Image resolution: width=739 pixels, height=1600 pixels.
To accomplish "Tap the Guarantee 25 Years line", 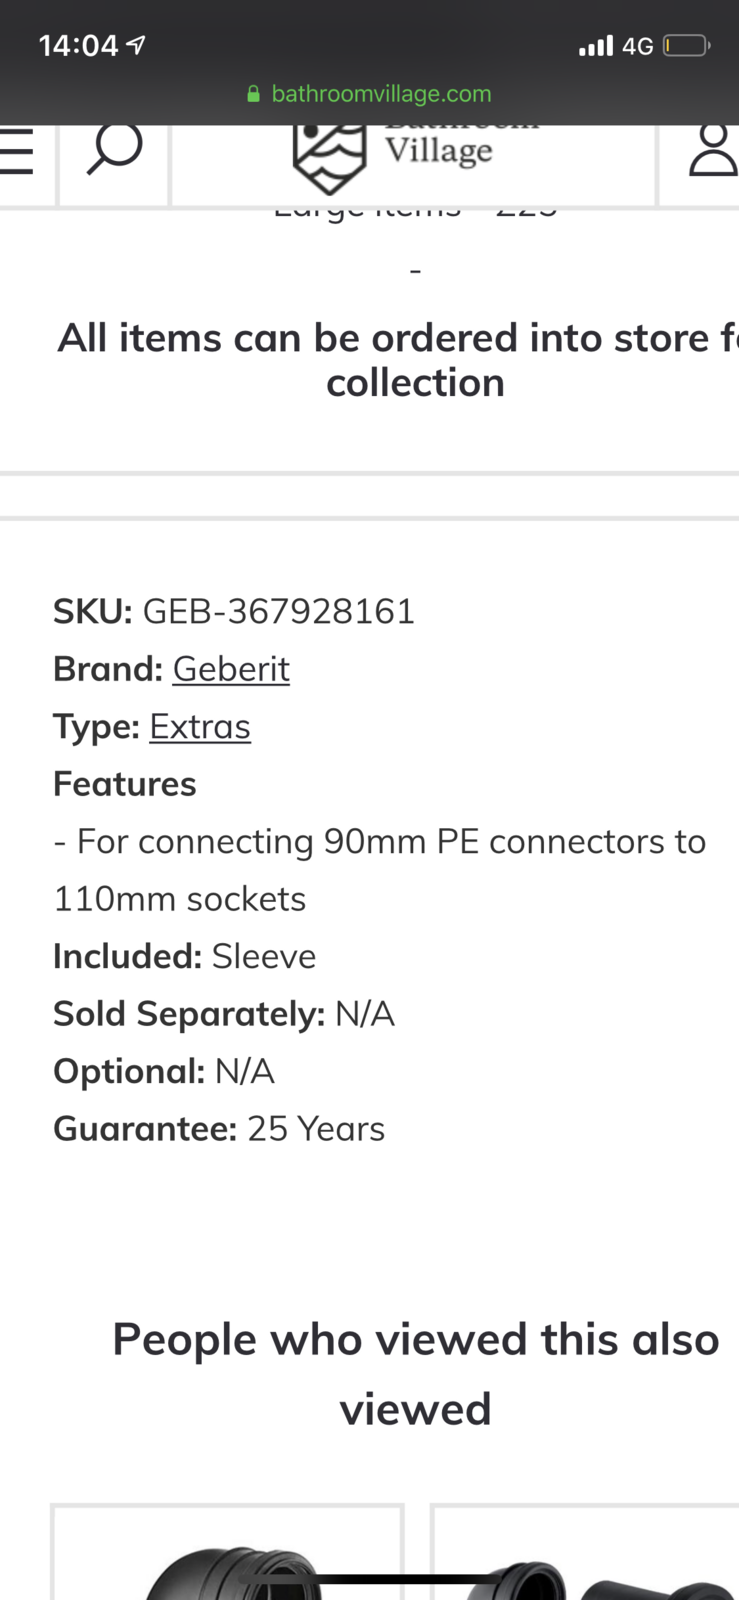I will point(219,1129).
